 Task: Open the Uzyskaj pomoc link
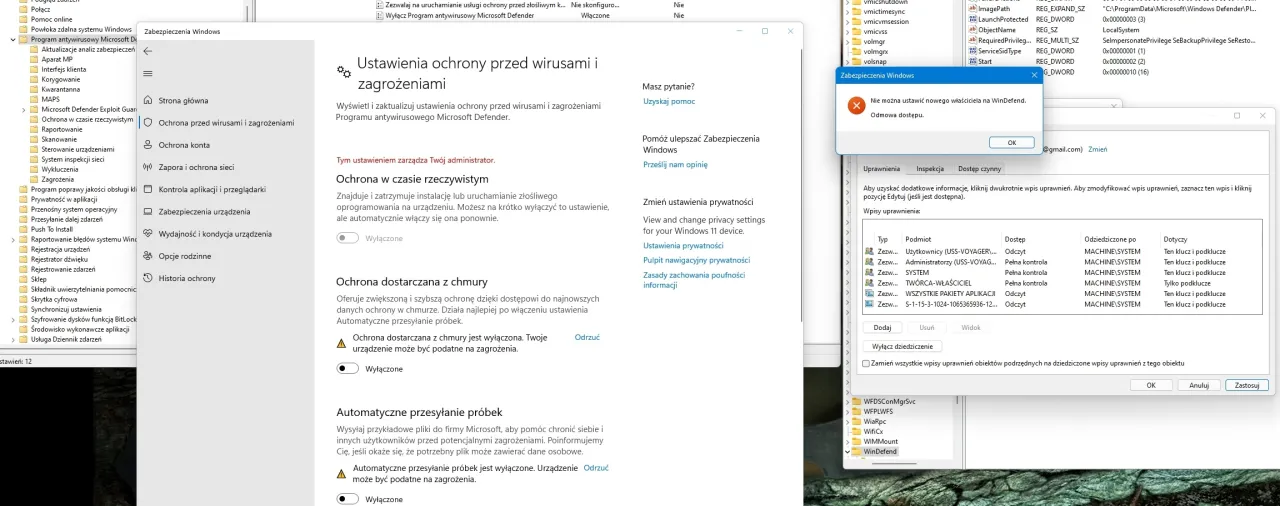point(668,101)
